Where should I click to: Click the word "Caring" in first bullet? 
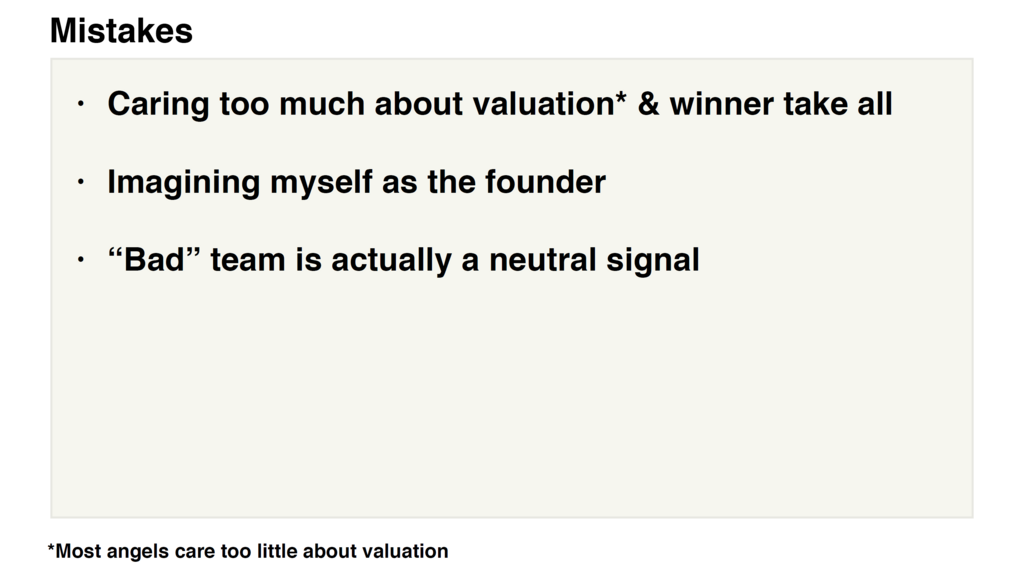[x=158, y=104]
